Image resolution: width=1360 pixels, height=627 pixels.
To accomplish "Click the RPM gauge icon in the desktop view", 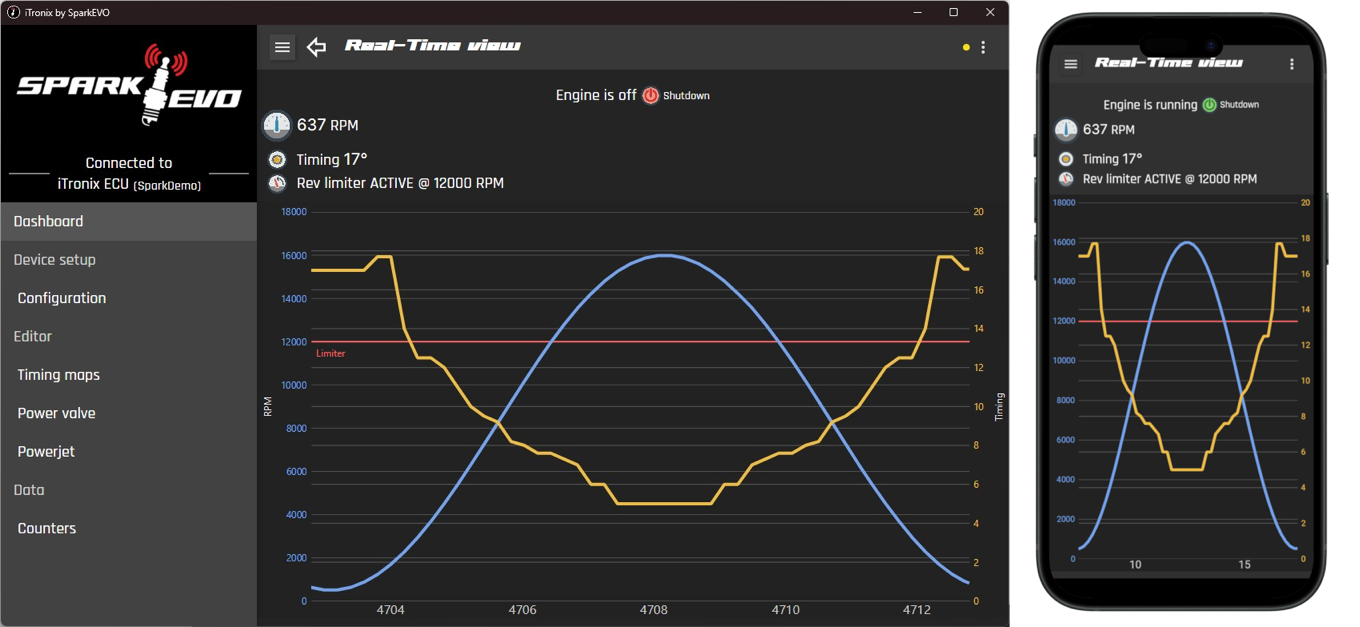I will click(x=277, y=125).
